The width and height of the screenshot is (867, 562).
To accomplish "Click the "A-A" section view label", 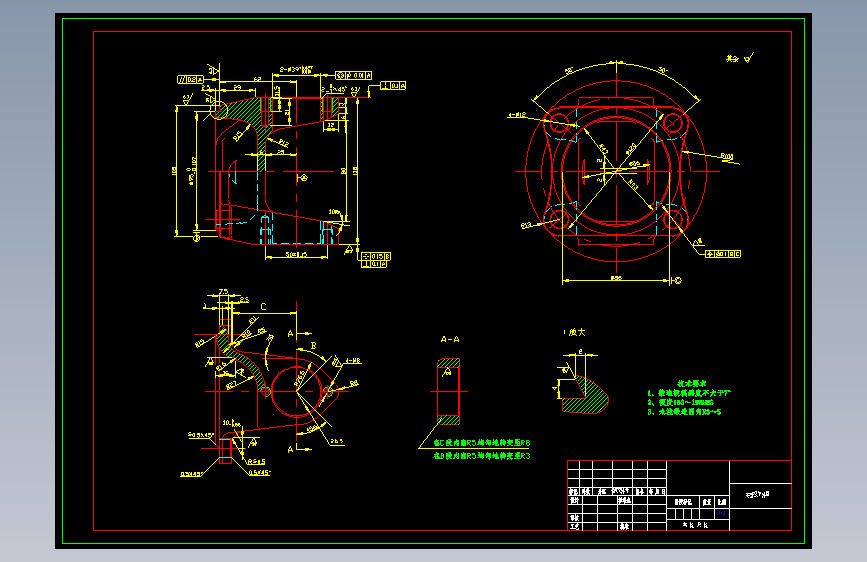I will [450, 339].
